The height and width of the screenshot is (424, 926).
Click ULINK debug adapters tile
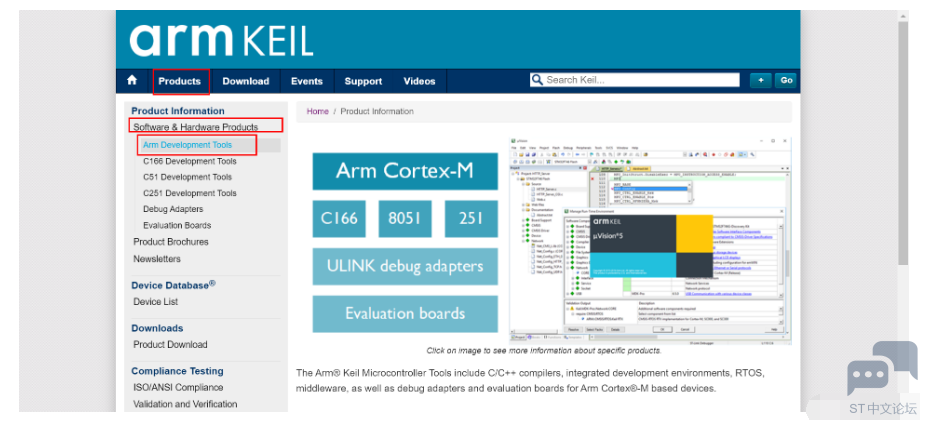point(405,266)
